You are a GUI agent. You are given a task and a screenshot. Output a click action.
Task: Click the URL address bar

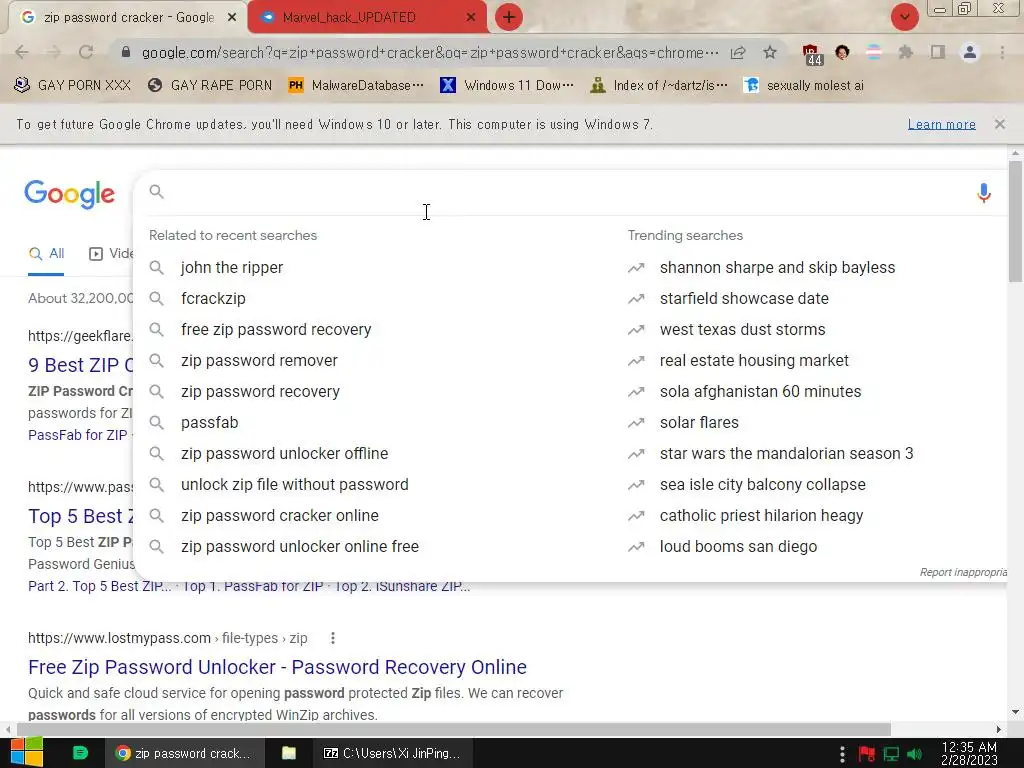coord(430,52)
